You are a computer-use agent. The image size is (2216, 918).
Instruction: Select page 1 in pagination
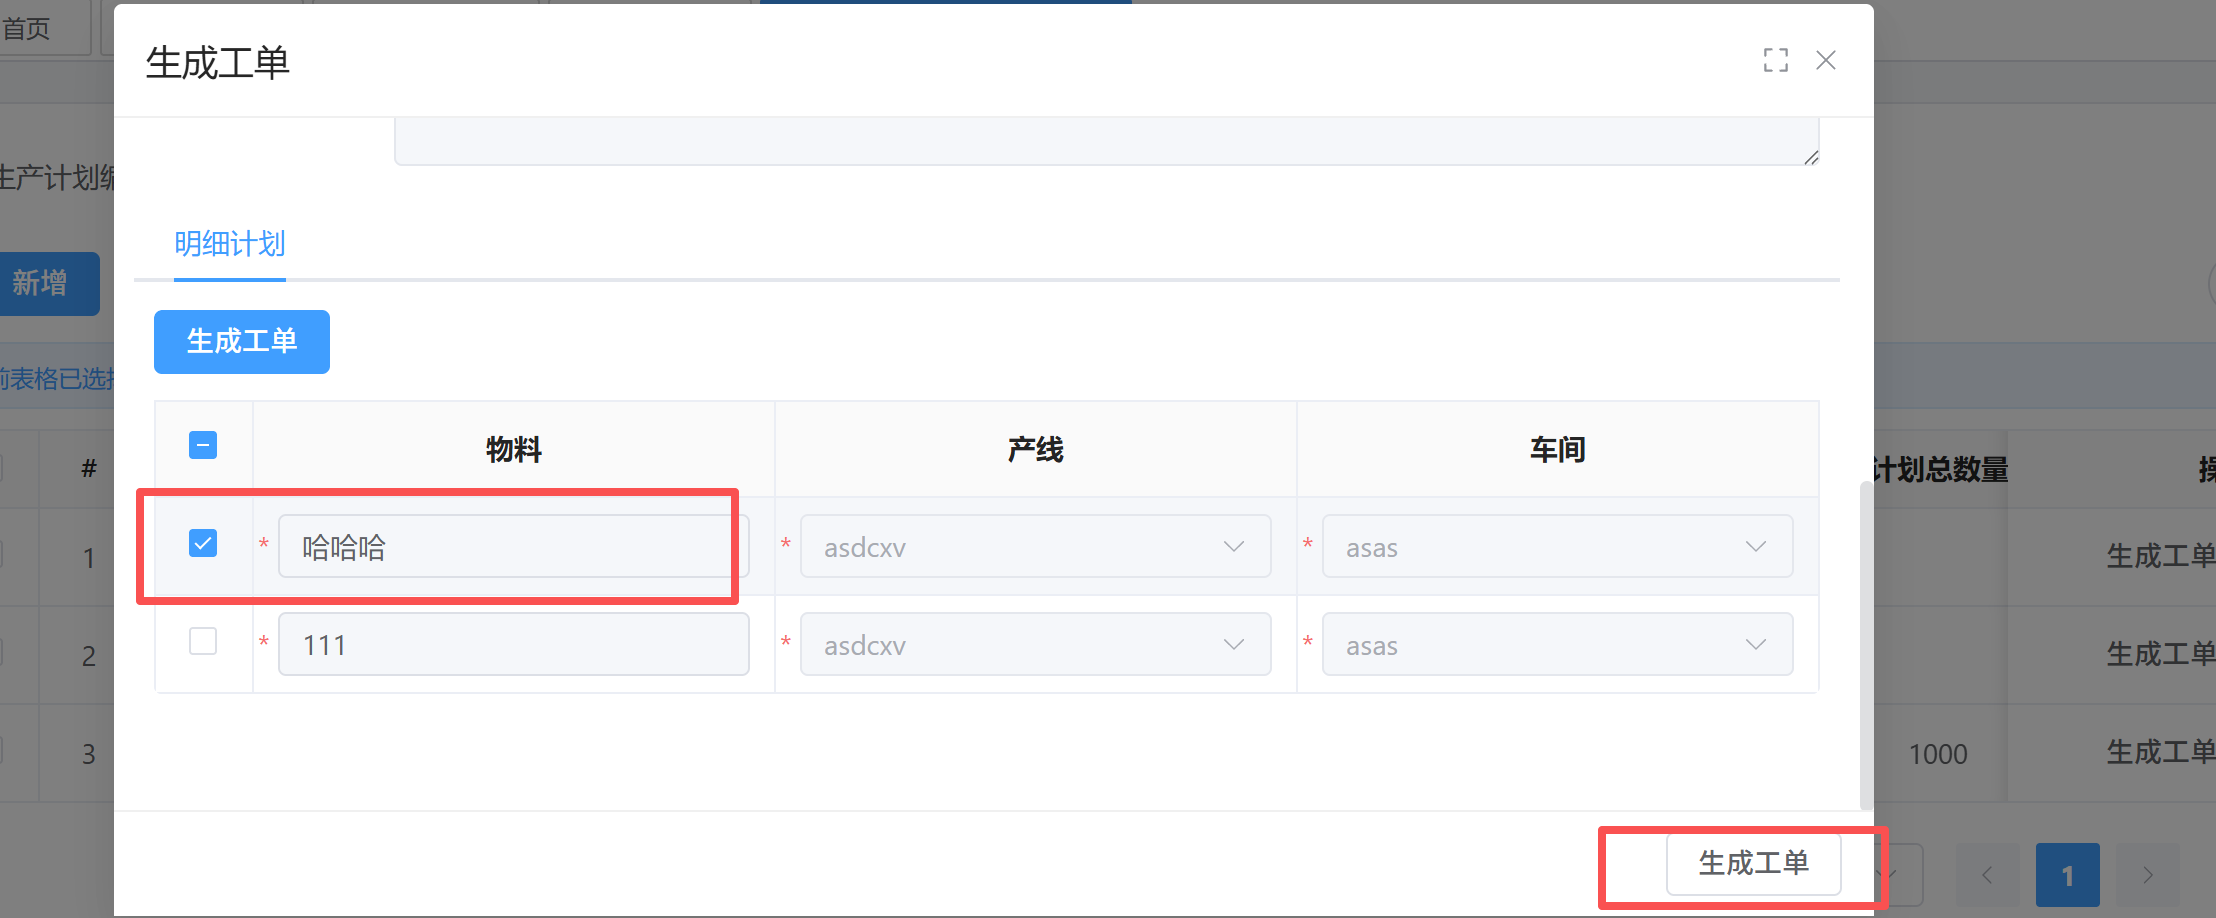click(x=2067, y=875)
